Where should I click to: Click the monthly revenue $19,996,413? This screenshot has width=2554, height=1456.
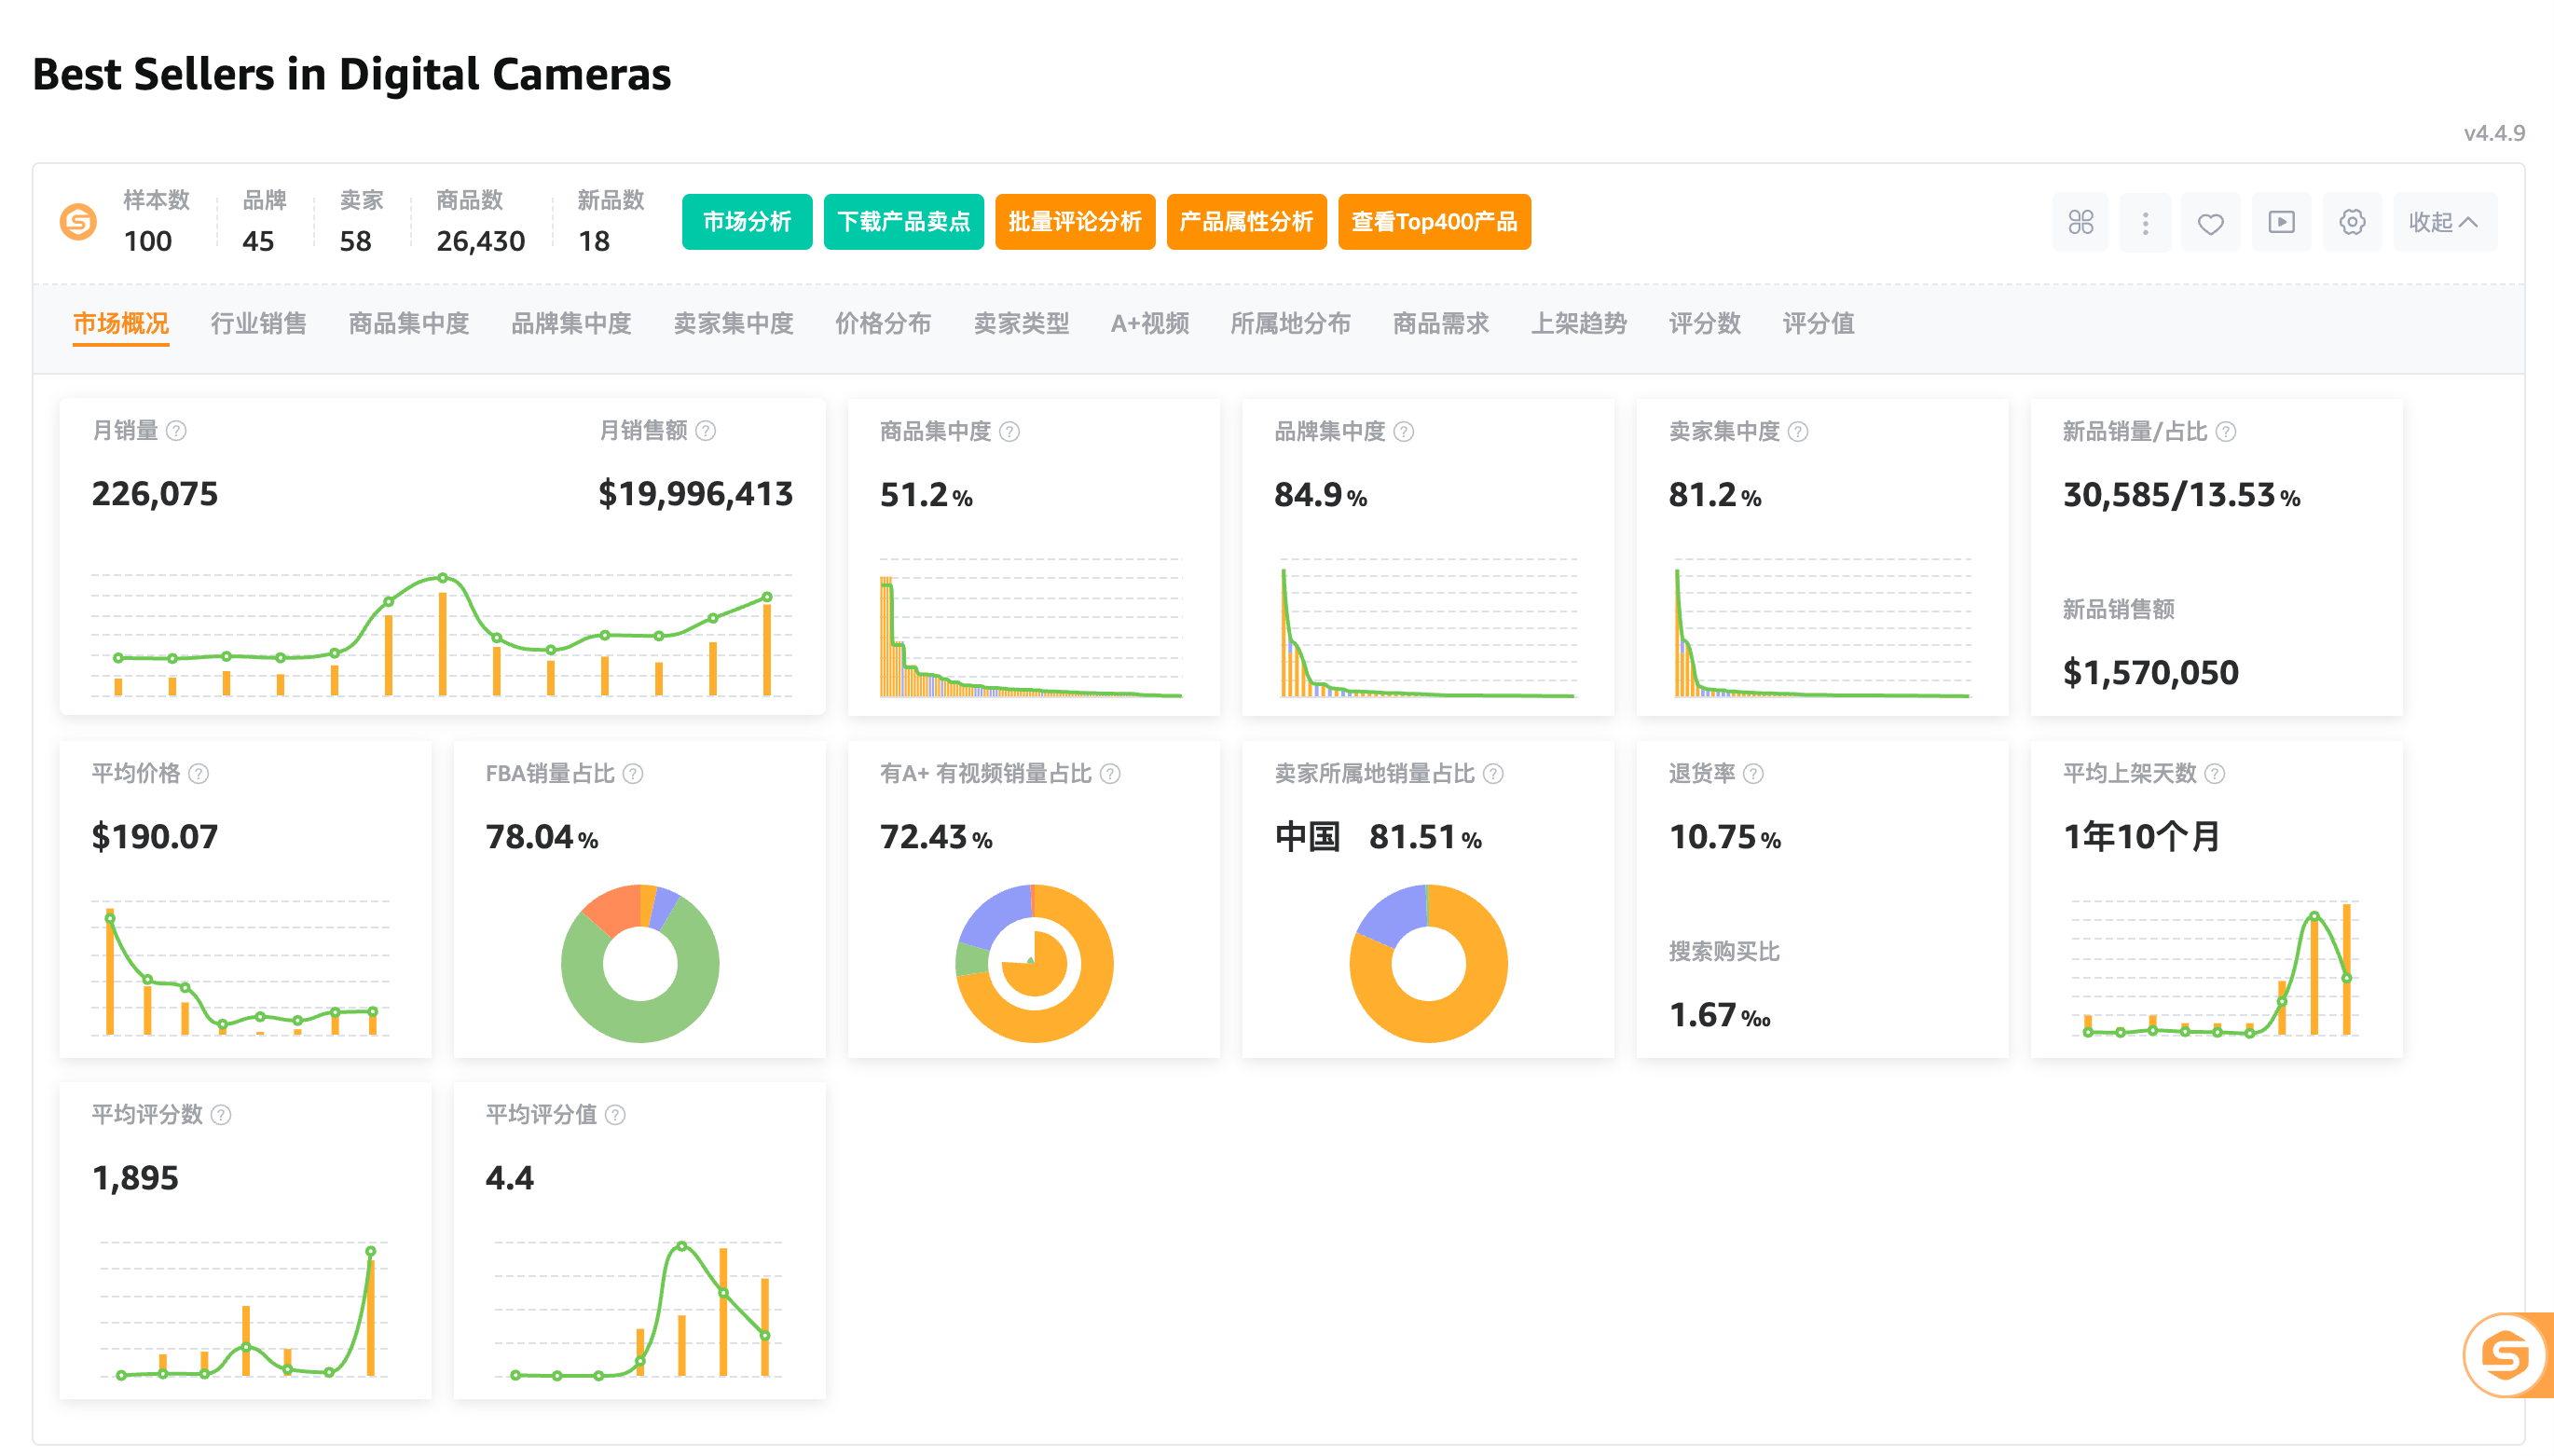tap(695, 494)
